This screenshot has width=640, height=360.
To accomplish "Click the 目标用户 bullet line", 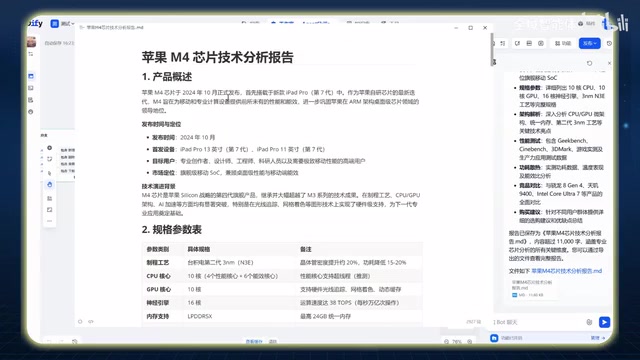I will click(x=258, y=161).
